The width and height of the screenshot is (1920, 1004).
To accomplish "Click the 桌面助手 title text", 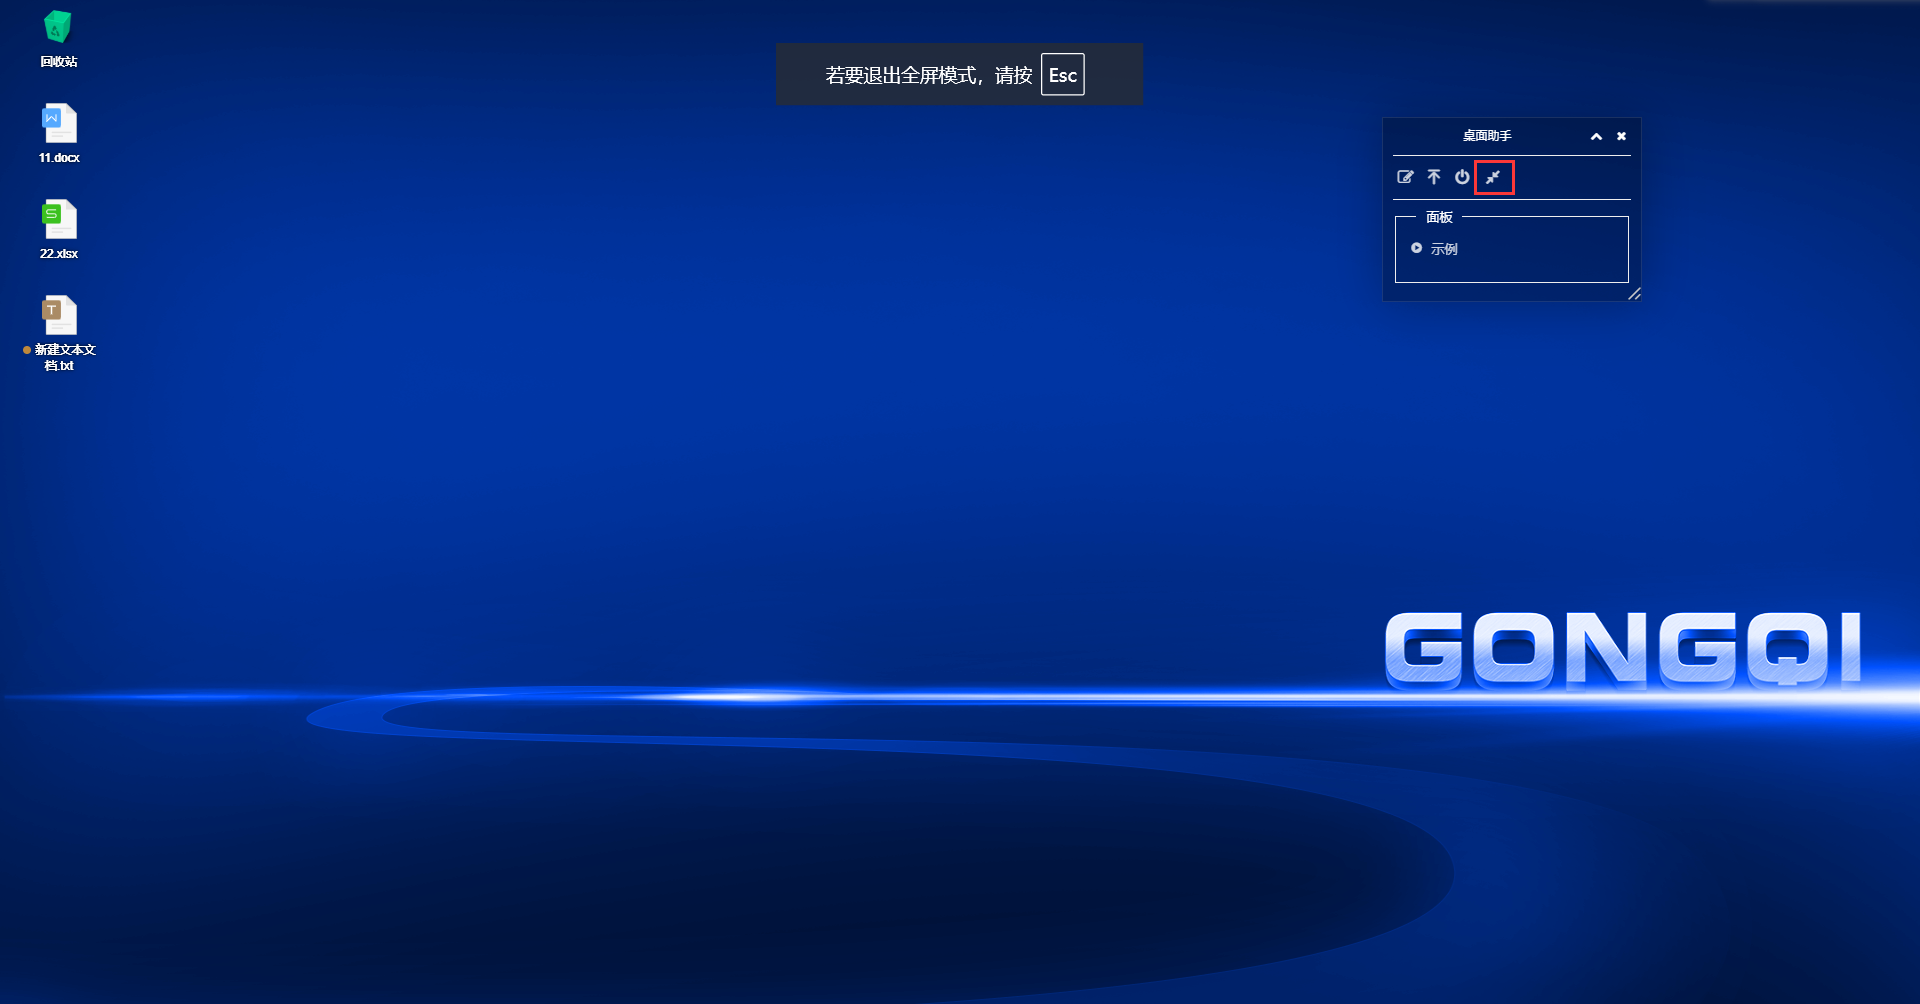I will click(x=1487, y=136).
